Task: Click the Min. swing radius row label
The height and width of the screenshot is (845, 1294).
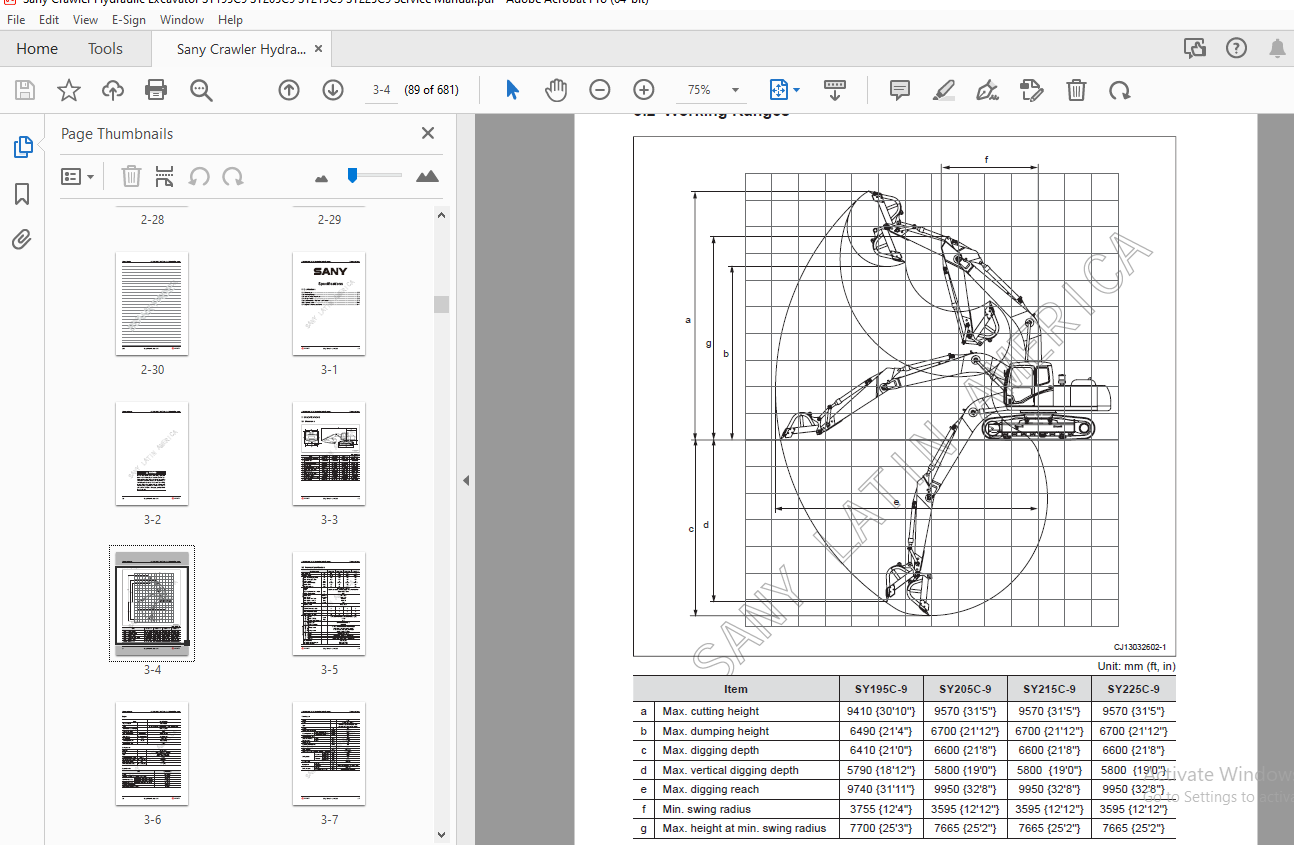Action: coord(706,809)
